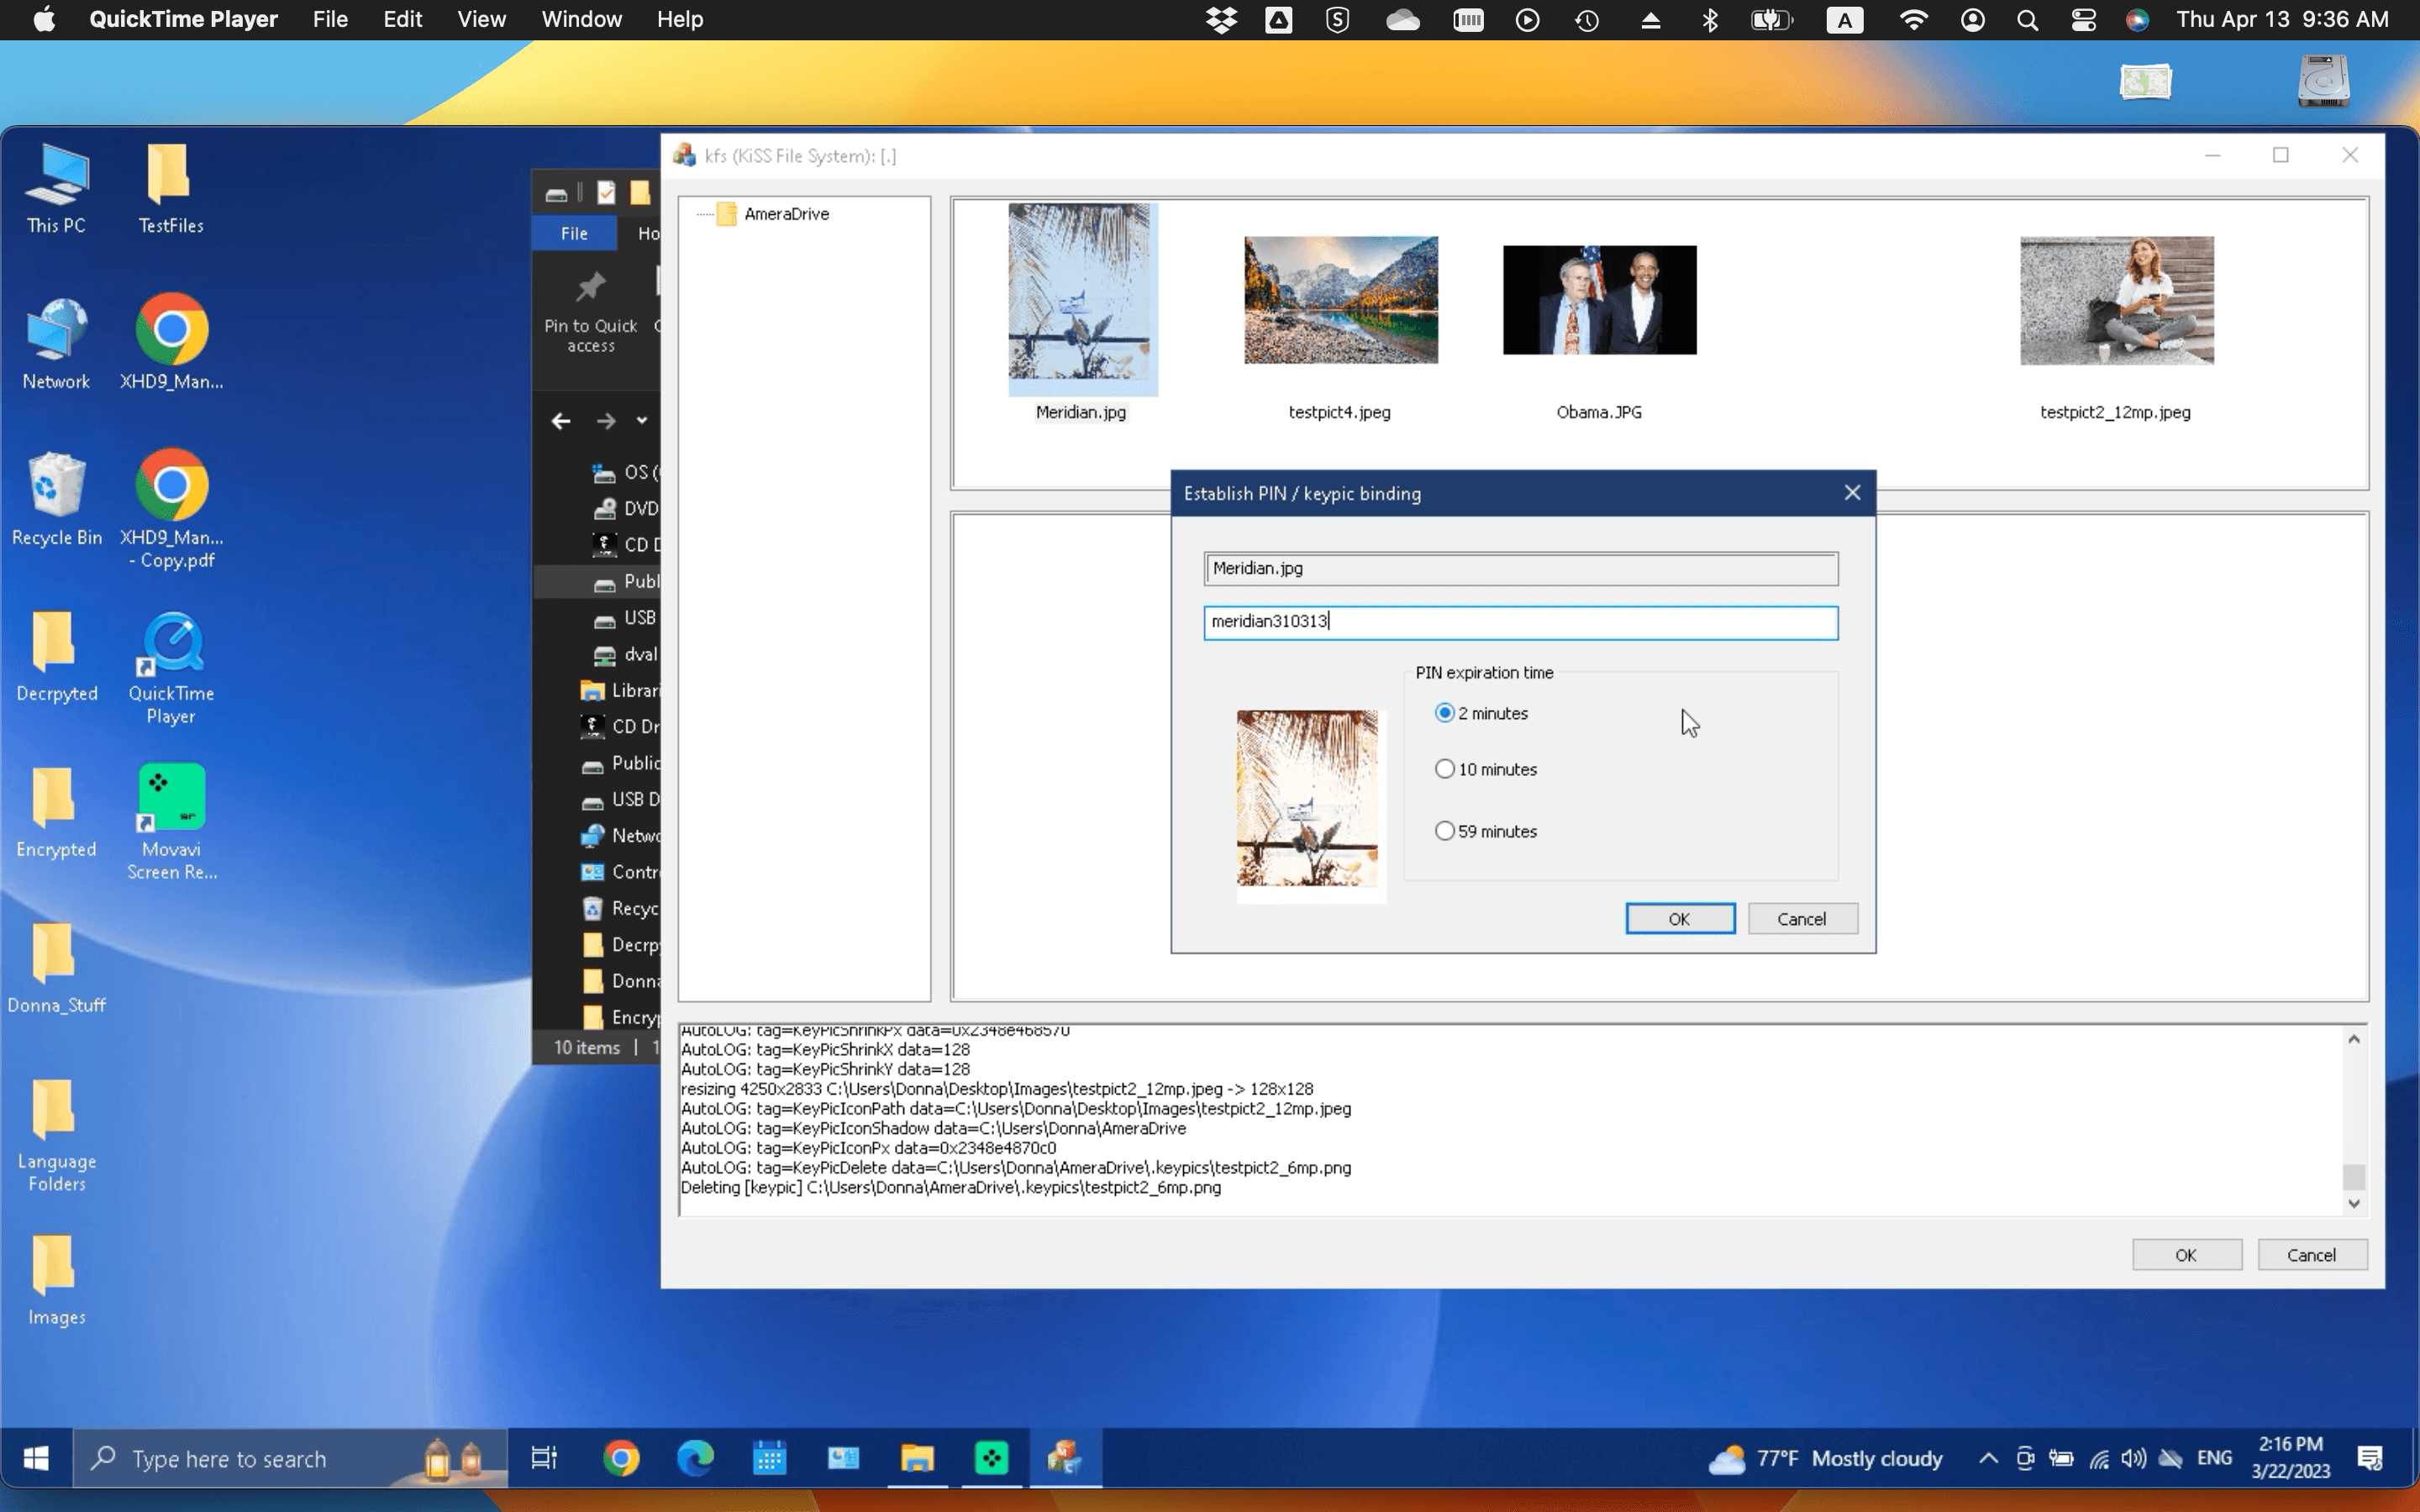
Task: Open Google Chrome from Windows taskbar
Action: [621, 1458]
